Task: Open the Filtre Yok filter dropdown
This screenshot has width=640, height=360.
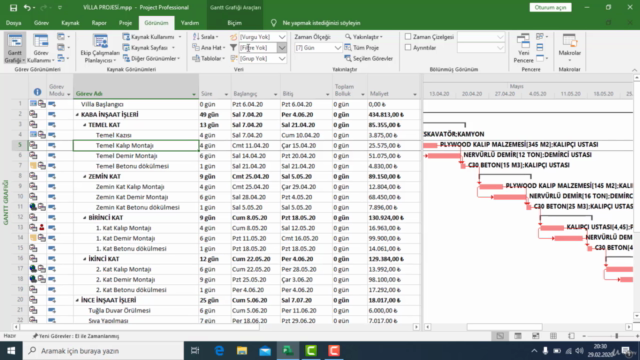Action: 282,48
